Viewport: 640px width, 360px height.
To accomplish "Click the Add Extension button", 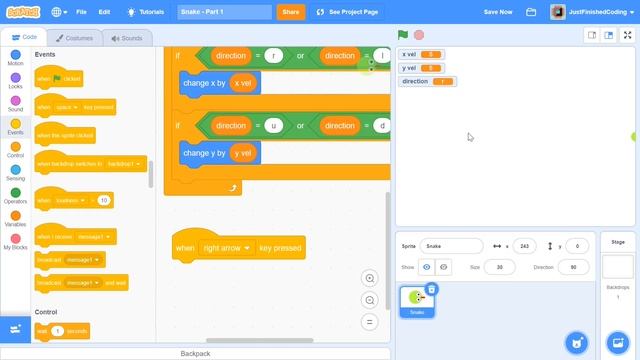I will click(x=16, y=329).
